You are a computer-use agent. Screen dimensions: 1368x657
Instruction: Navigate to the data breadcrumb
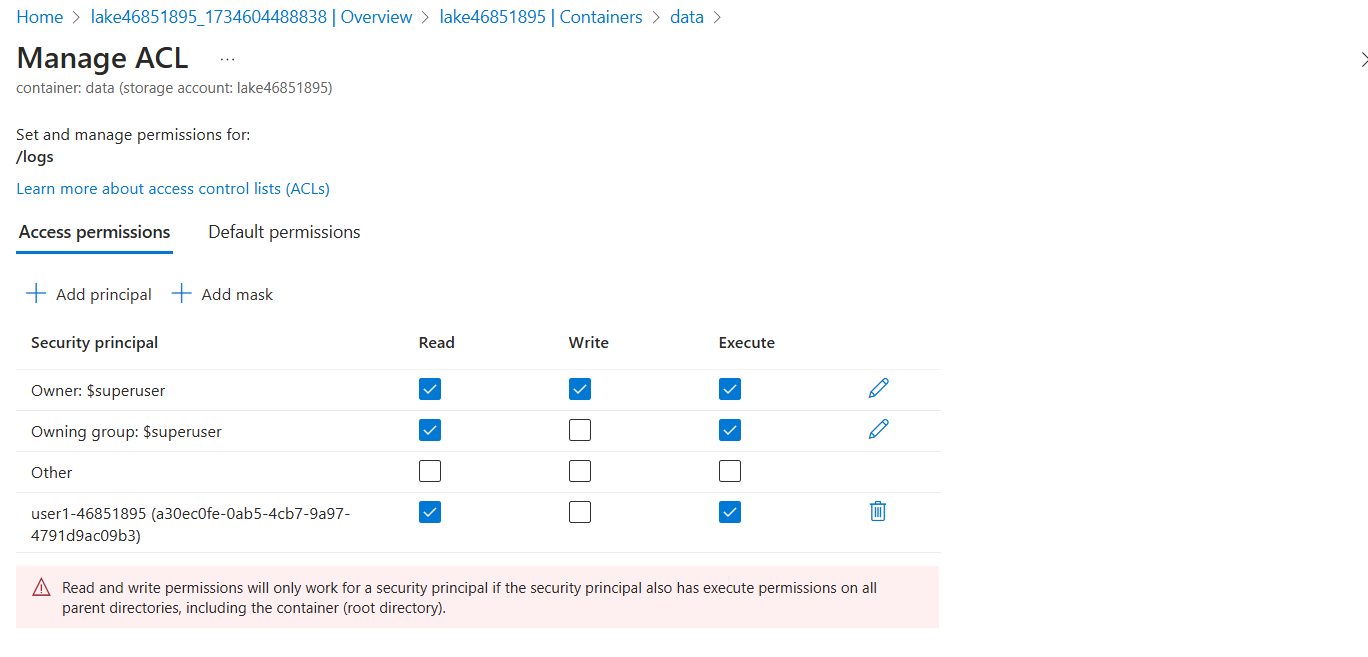click(x=687, y=17)
